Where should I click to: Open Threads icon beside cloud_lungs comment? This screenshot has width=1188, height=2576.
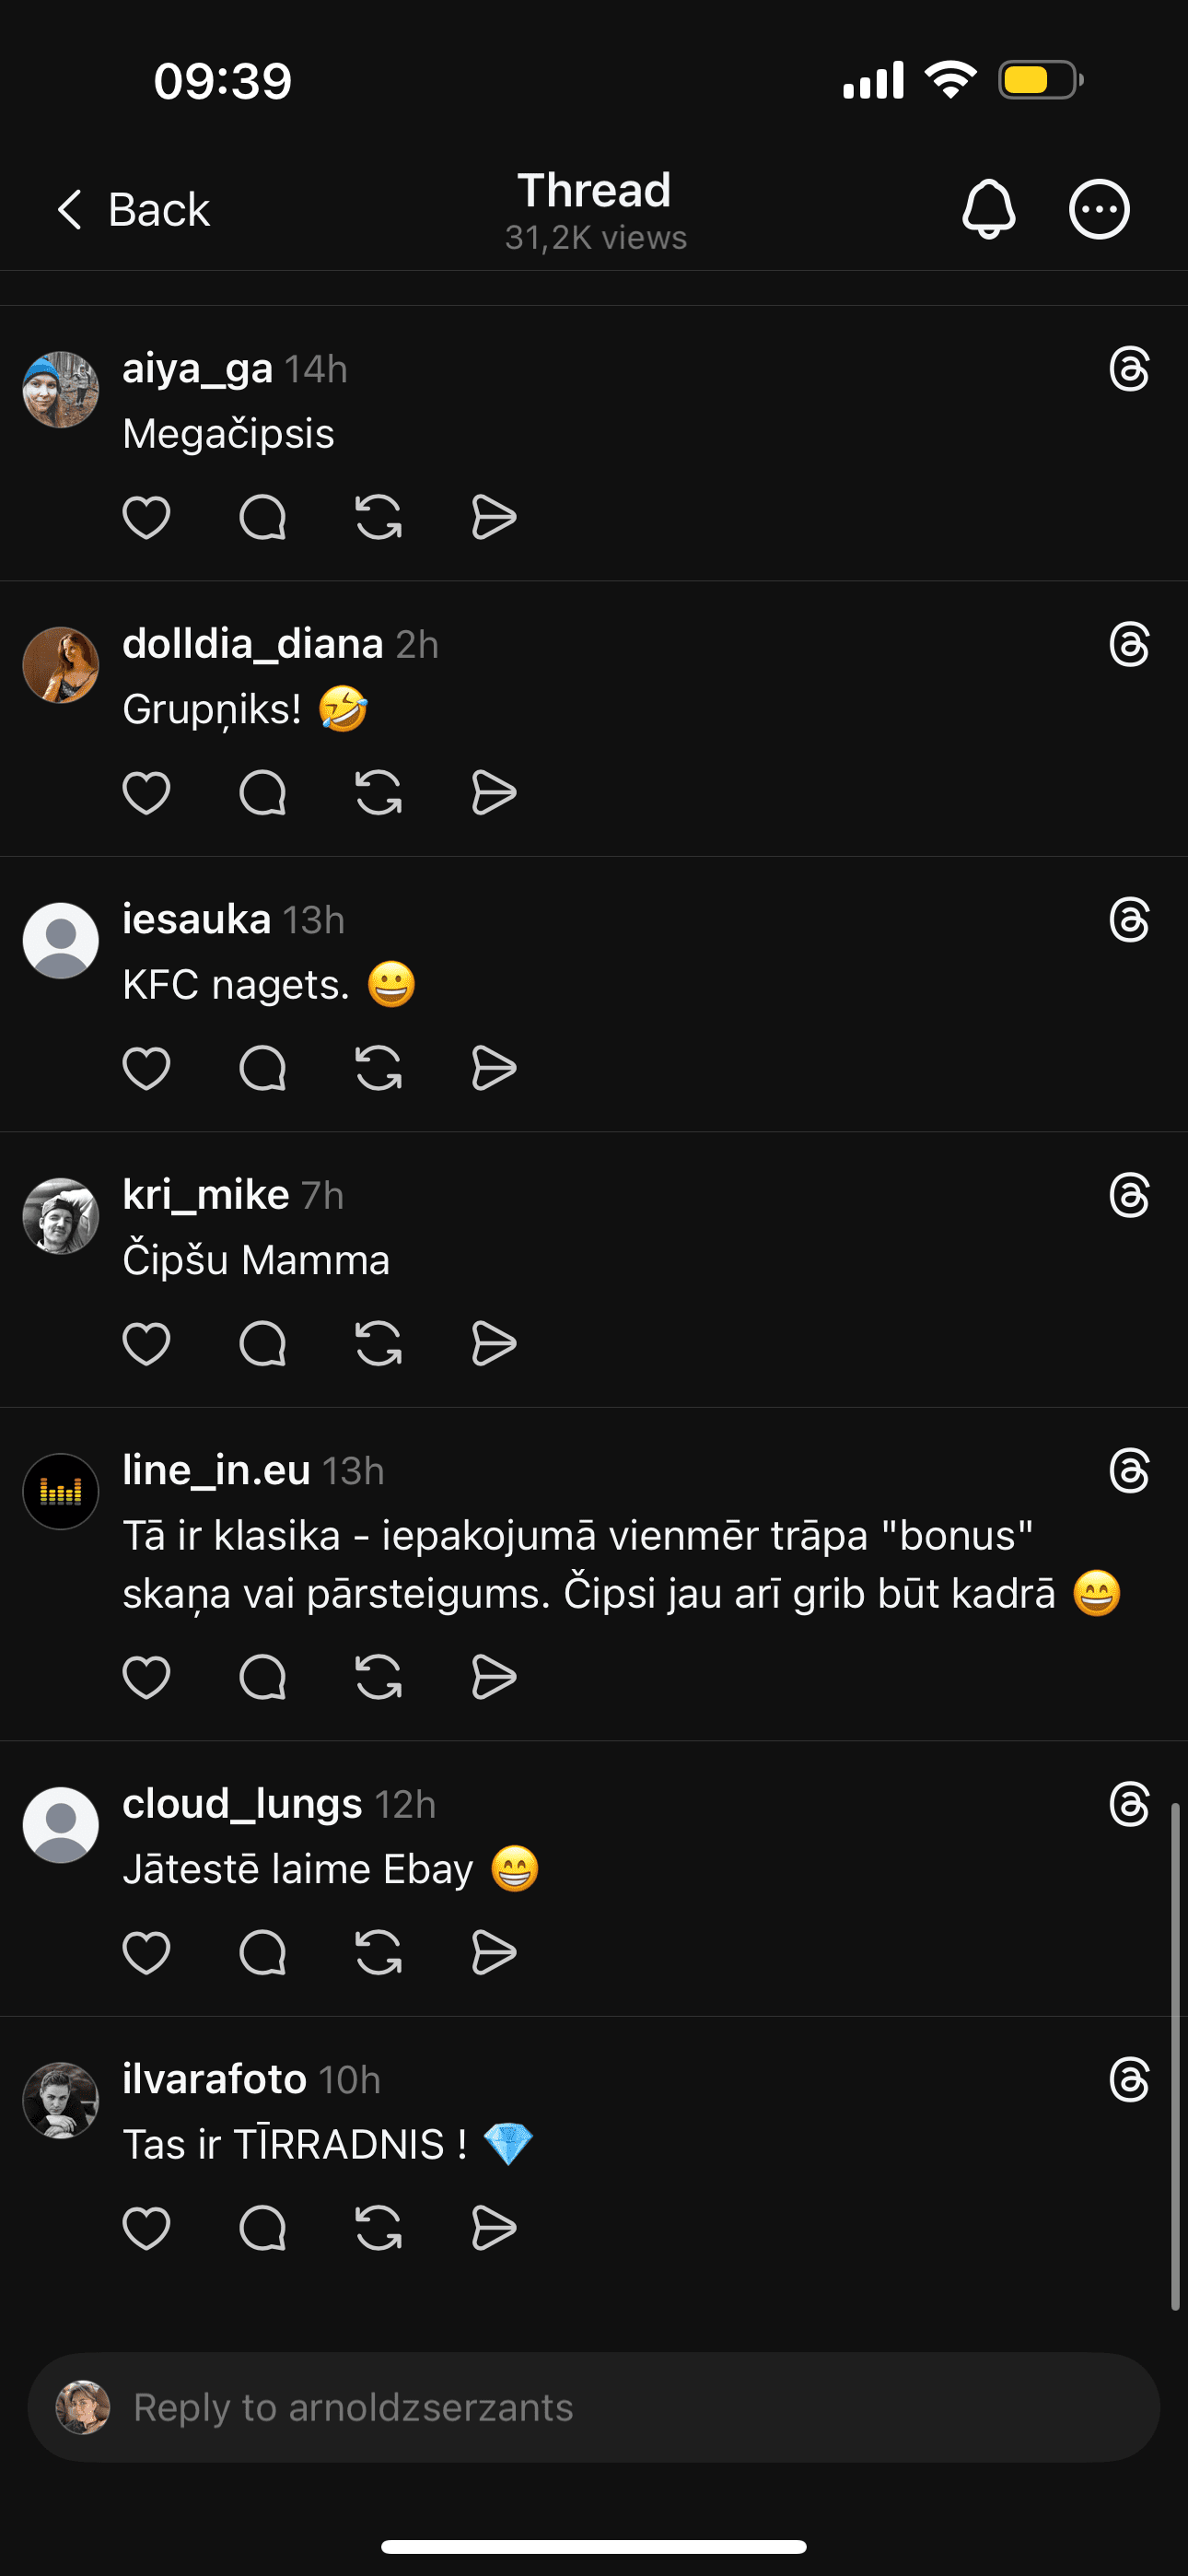pyautogui.click(x=1129, y=1805)
